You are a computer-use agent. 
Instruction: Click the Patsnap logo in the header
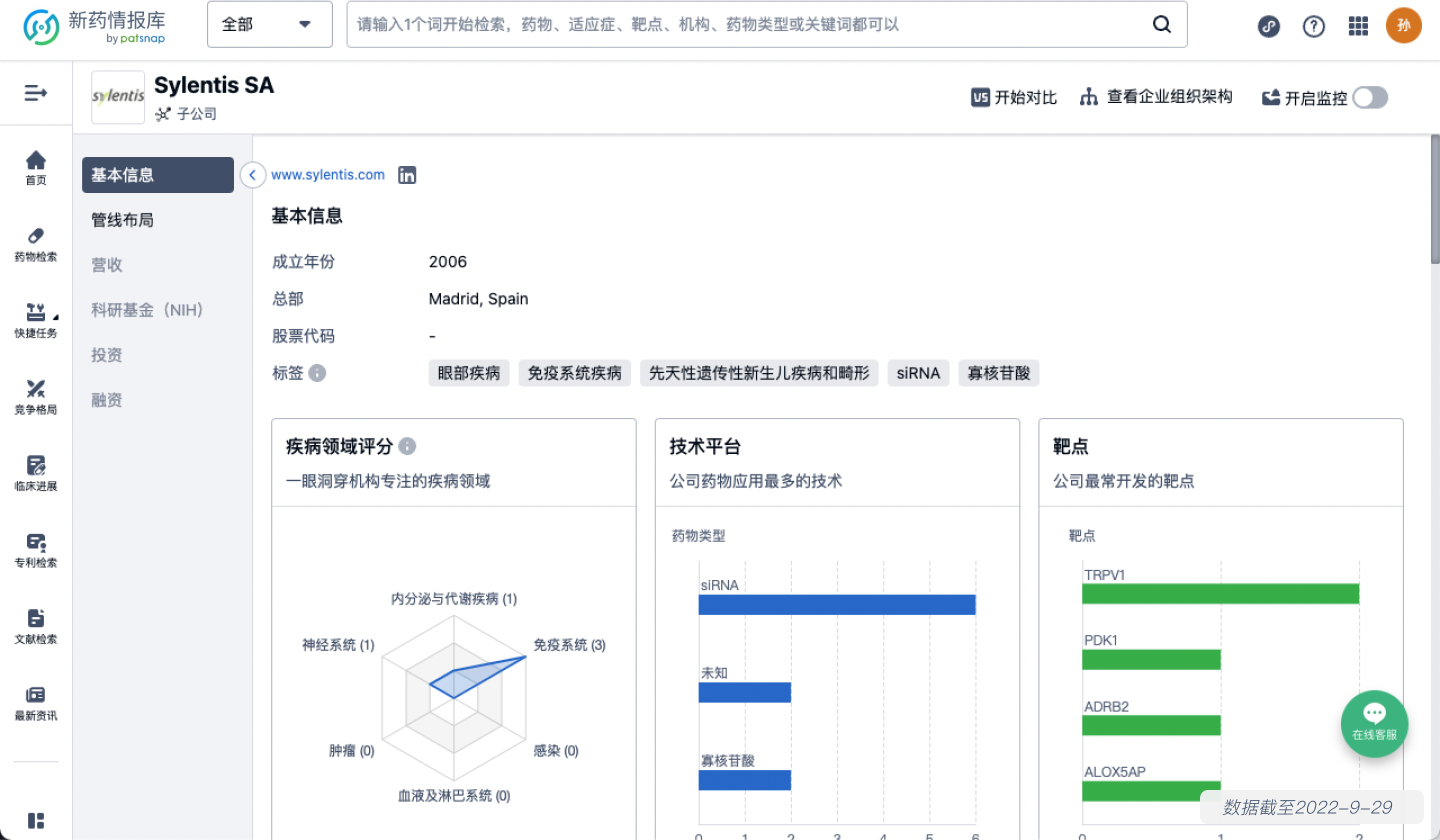(95, 26)
